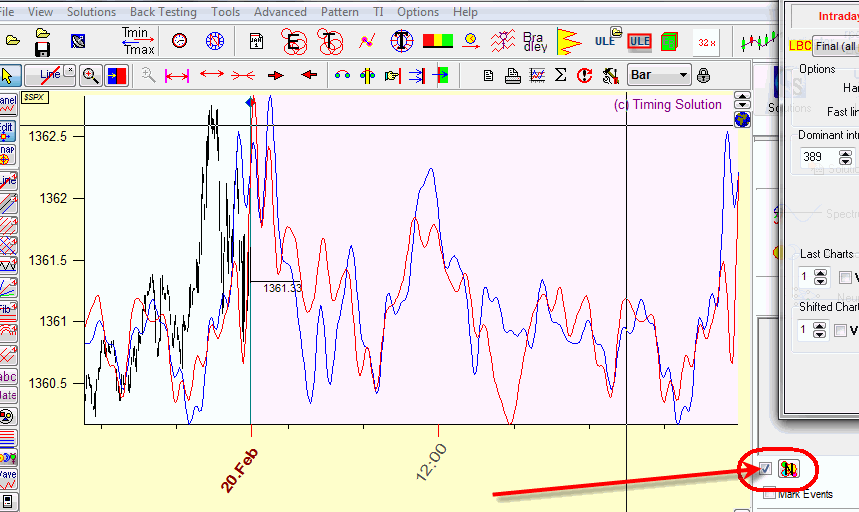Open the Bar chart type dropdown
This screenshot has width=859, height=512.
click(x=659, y=75)
